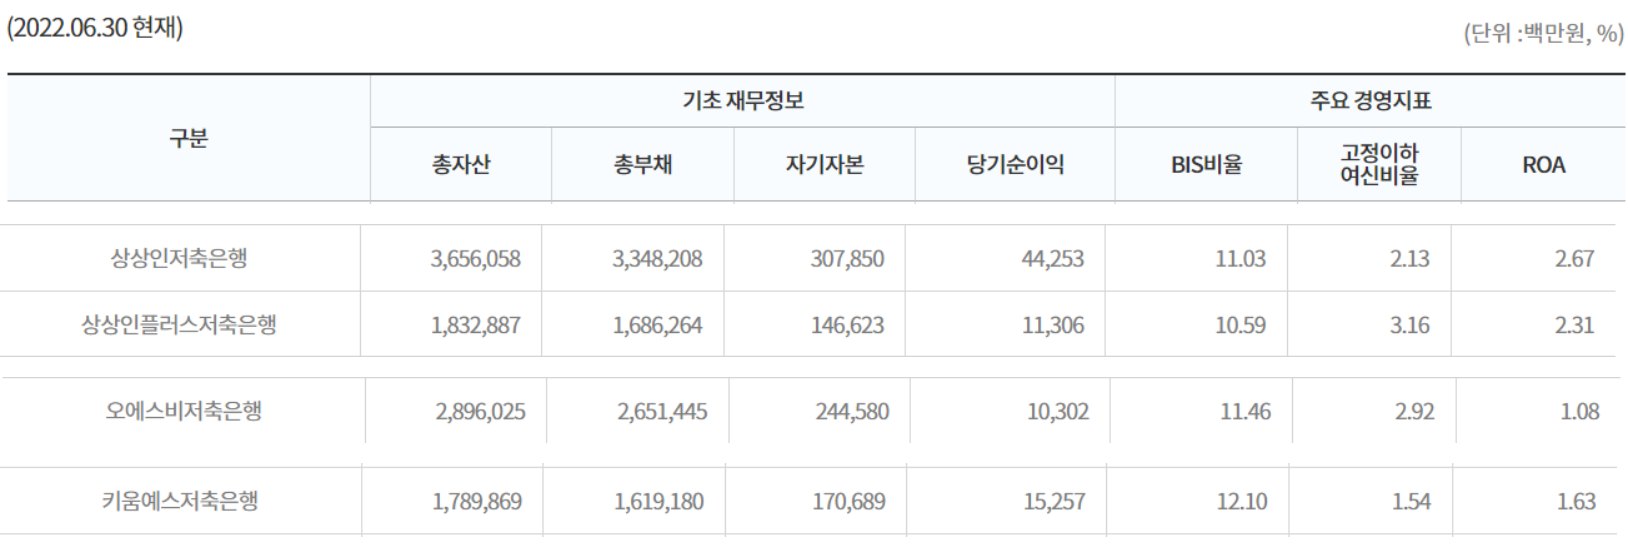Viewport: 1628px width, 549px height.
Task: Click equity value 146,623
Action: pyautogui.click(x=847, y=325)
